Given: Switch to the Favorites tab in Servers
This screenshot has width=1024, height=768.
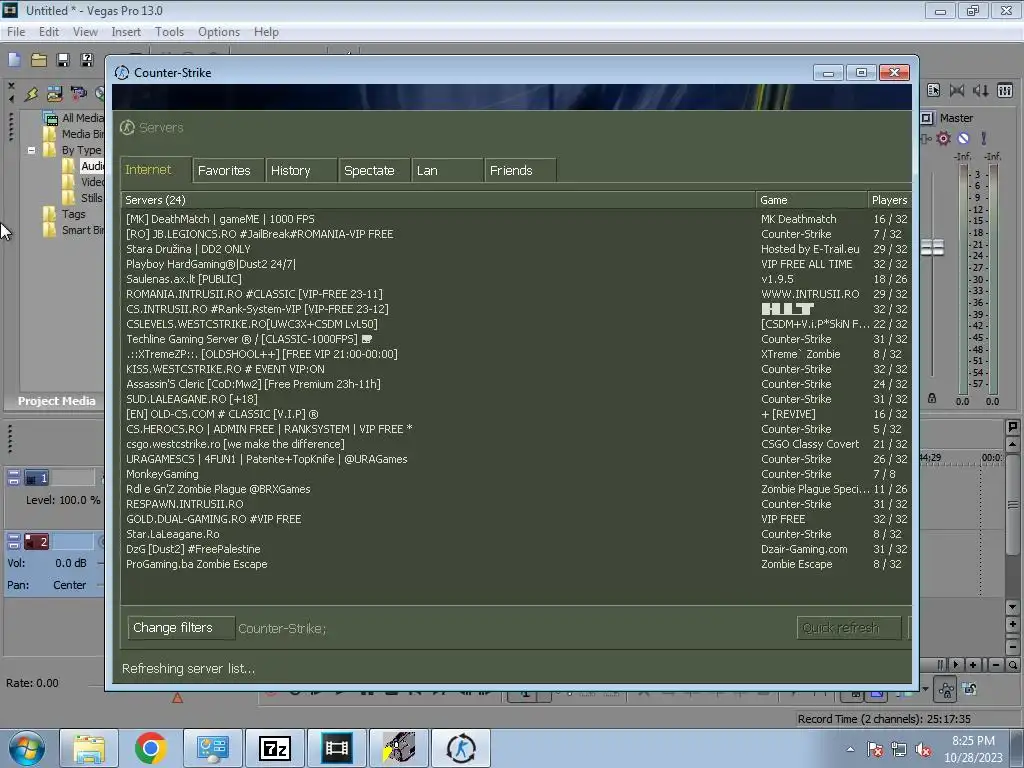Looking at the screenshot, I should click(x=228, y=170).
